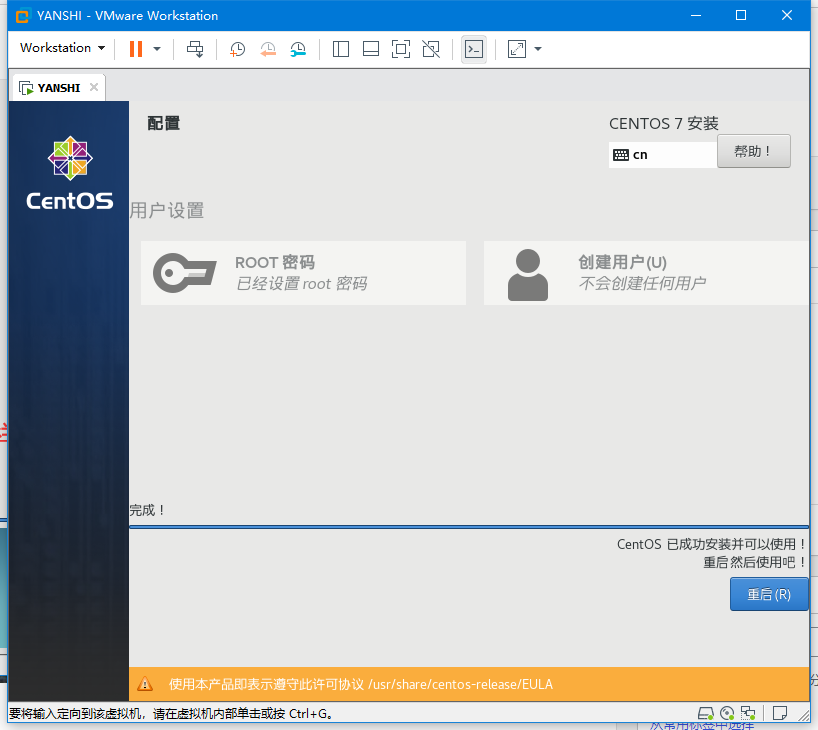Screen dimensions: 818x730
Task: Click the Pause virtual machine icon
Action: pos(135,49)
